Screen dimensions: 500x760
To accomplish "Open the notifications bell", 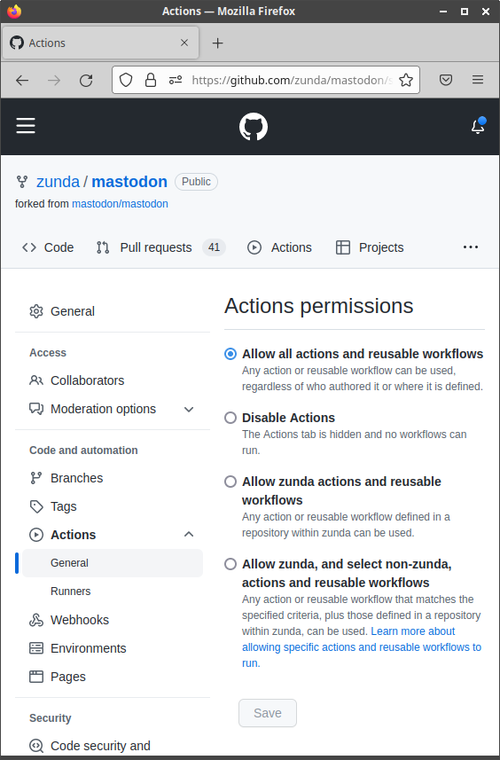I will (x=478, y=126).
